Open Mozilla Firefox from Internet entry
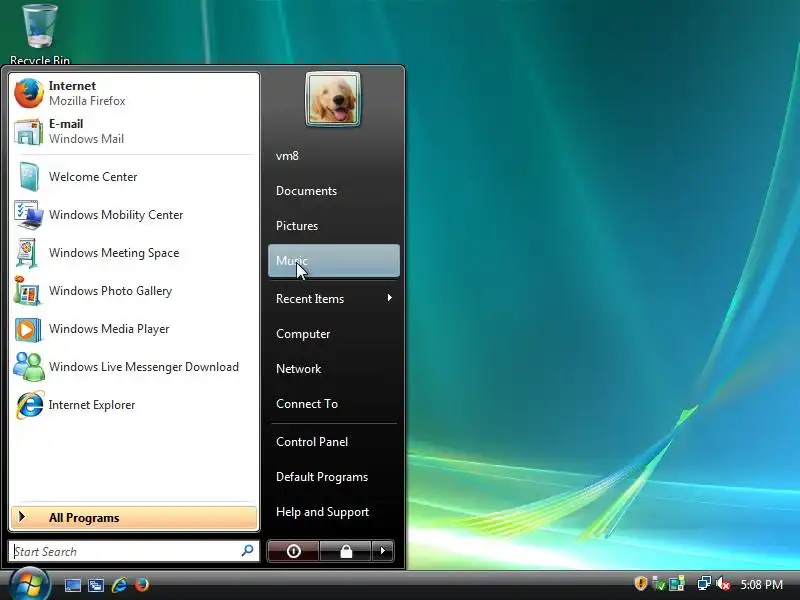 [x=134, y=93]
